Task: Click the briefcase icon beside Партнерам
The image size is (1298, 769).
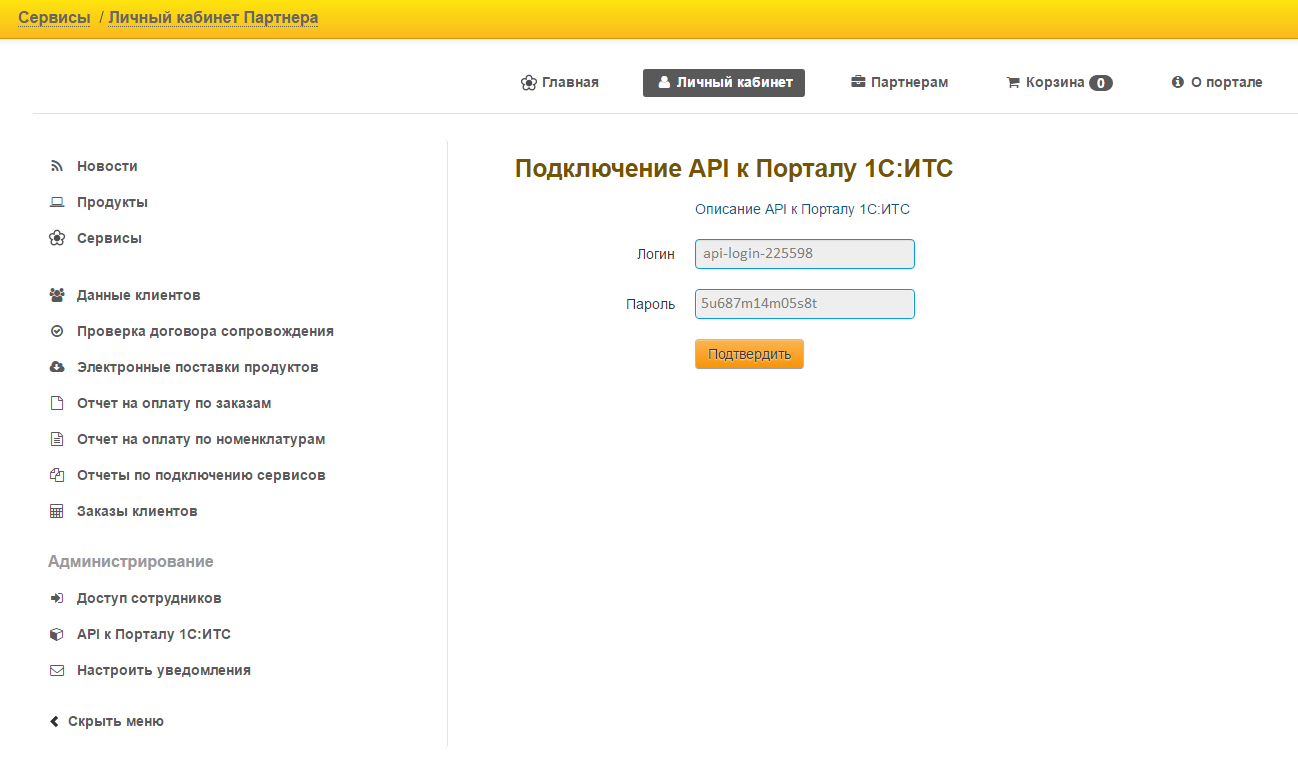Action: coord(858,82)
